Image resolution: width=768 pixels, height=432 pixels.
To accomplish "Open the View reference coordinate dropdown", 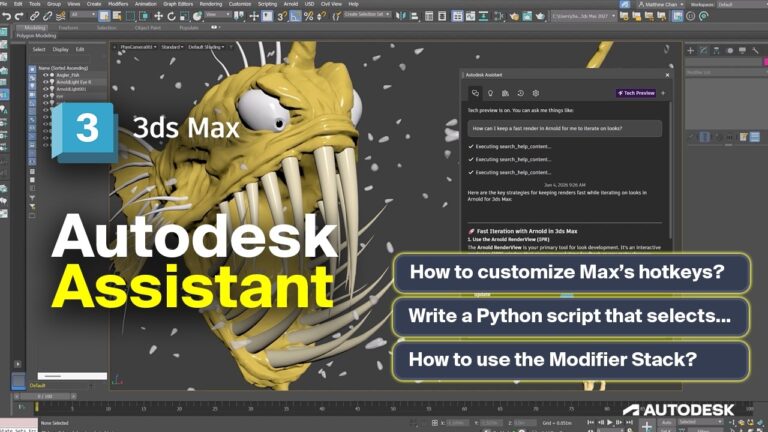I will click(x=218, y=15).
